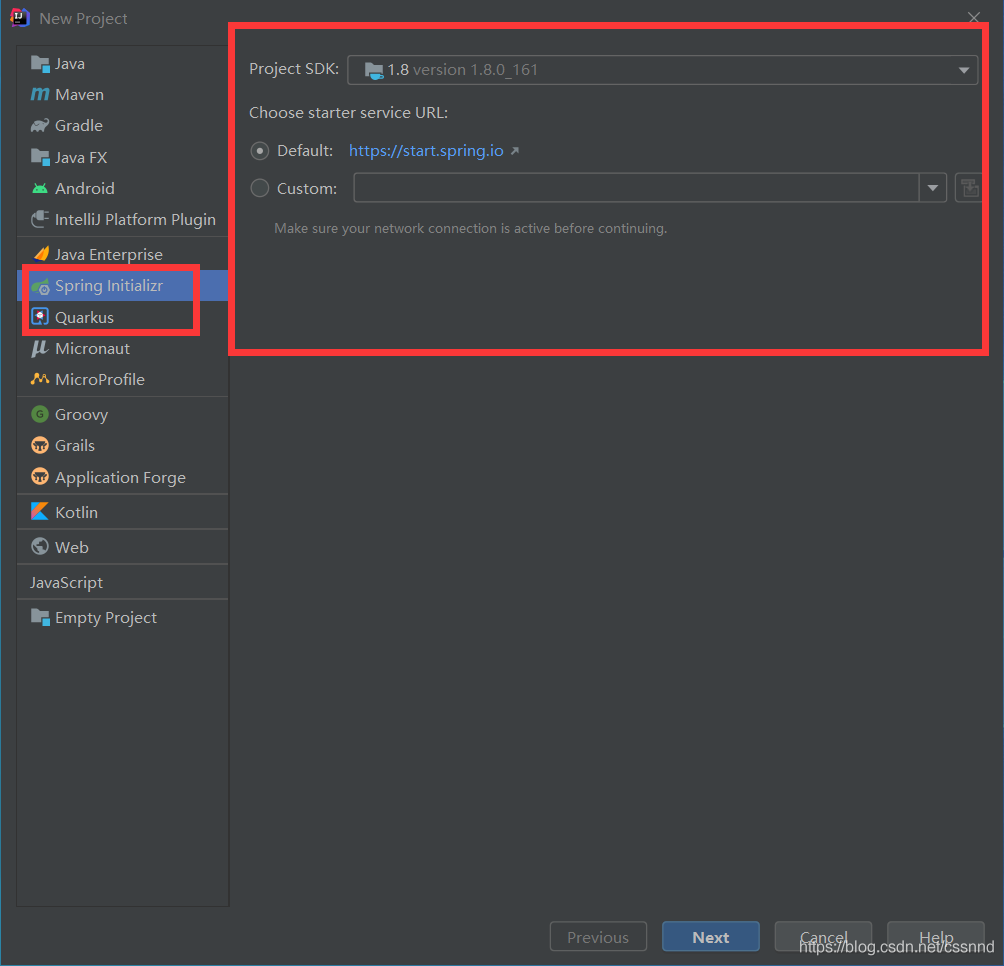Screen dimensions: 1004x966
Task: Click the Java folder icon
Action: pos(40,64)
